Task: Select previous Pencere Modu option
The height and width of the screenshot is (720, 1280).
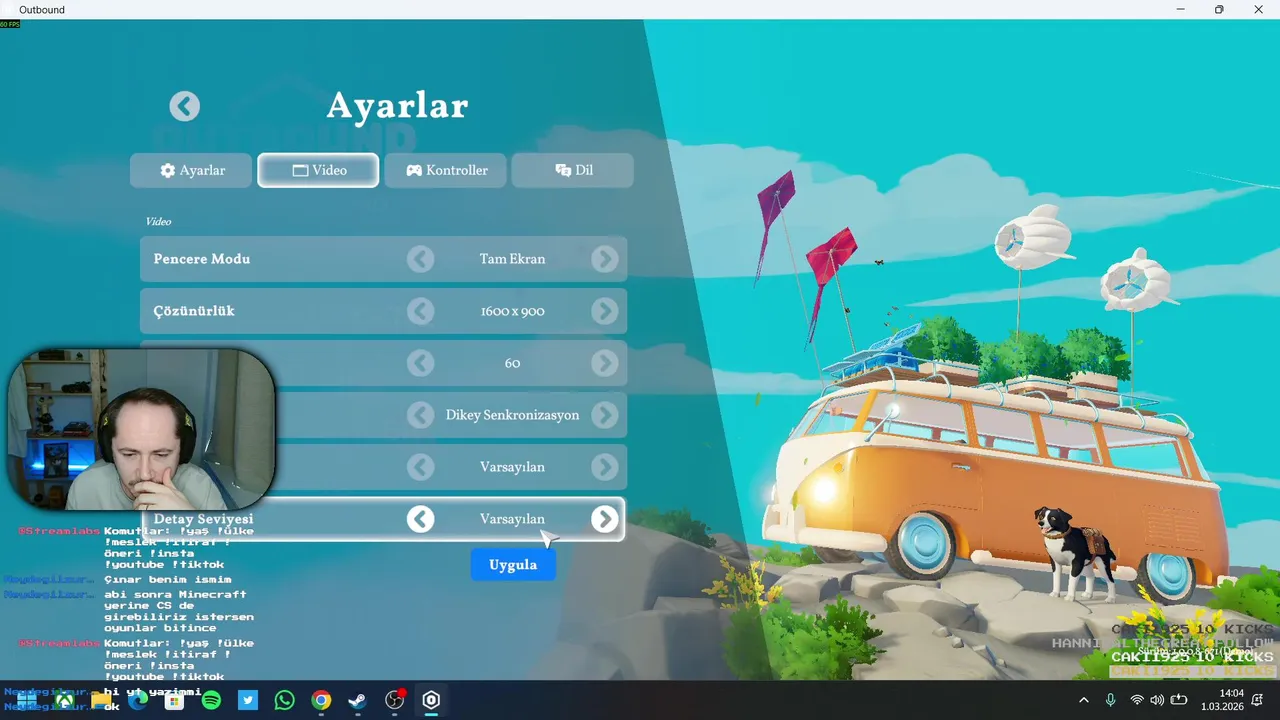Action: coord(421,259)
